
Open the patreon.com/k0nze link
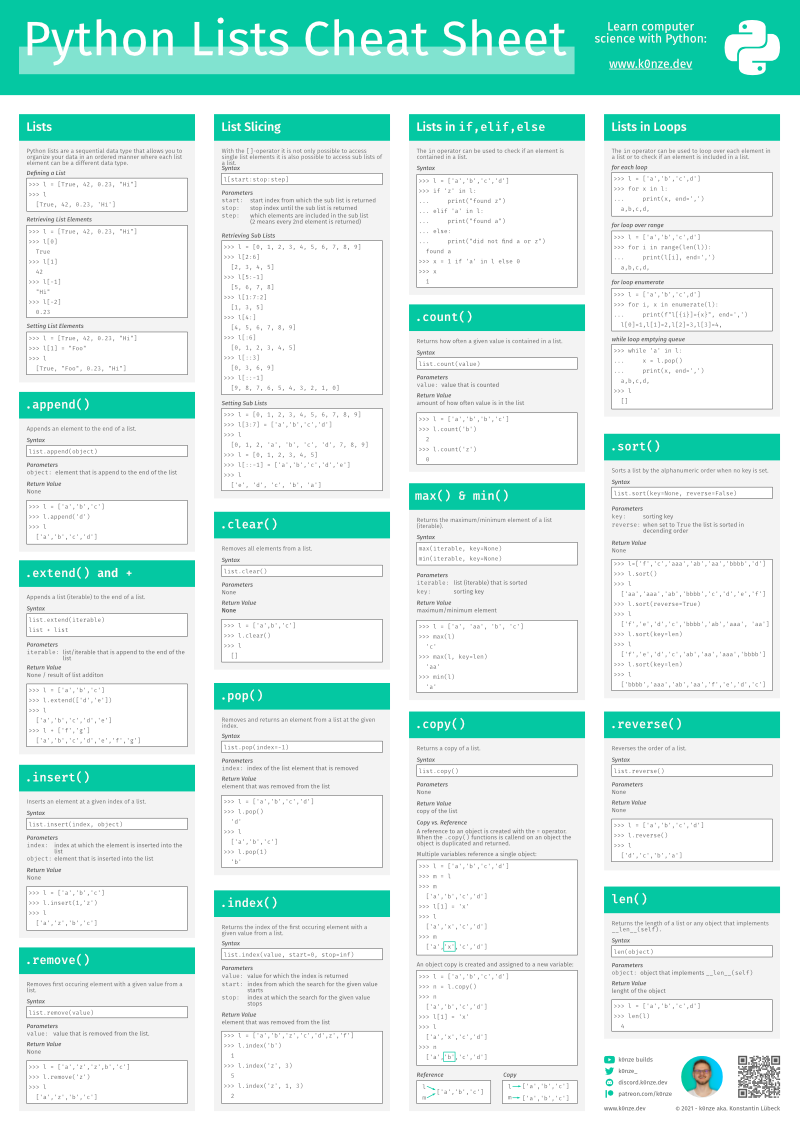tap(645, 1092)
